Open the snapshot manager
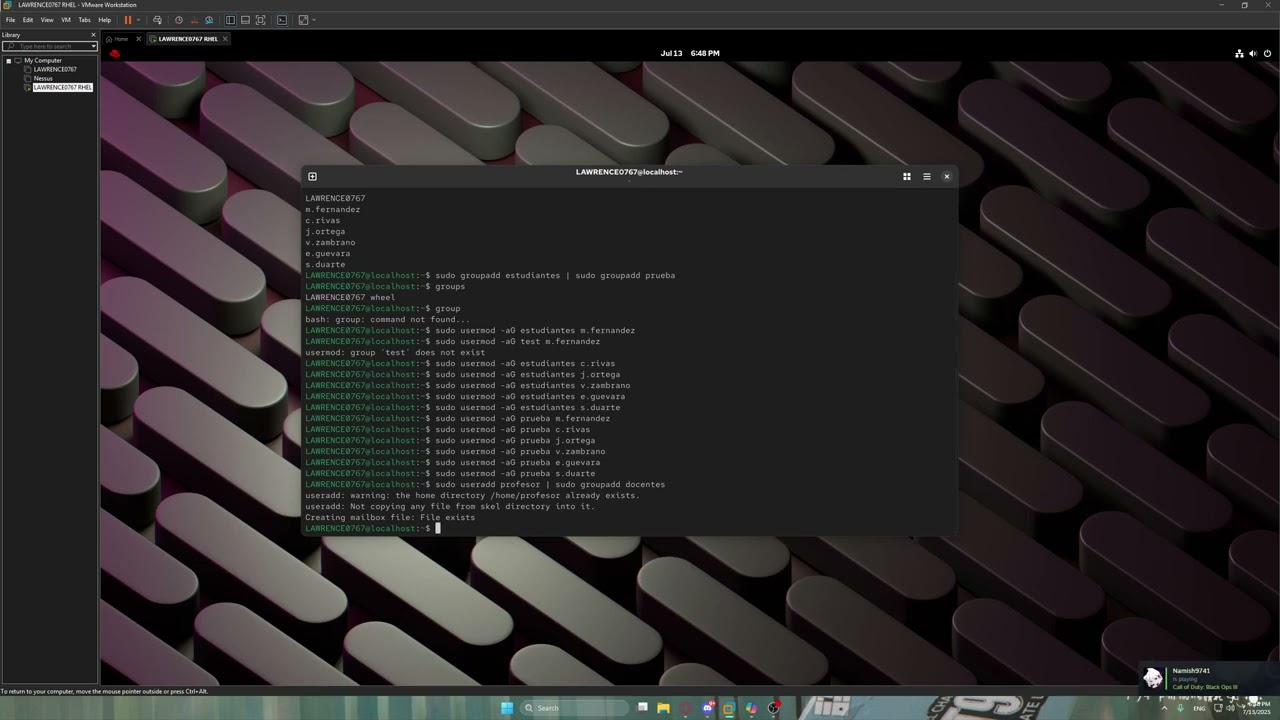The image size is (1280, 720). (209, 20)
